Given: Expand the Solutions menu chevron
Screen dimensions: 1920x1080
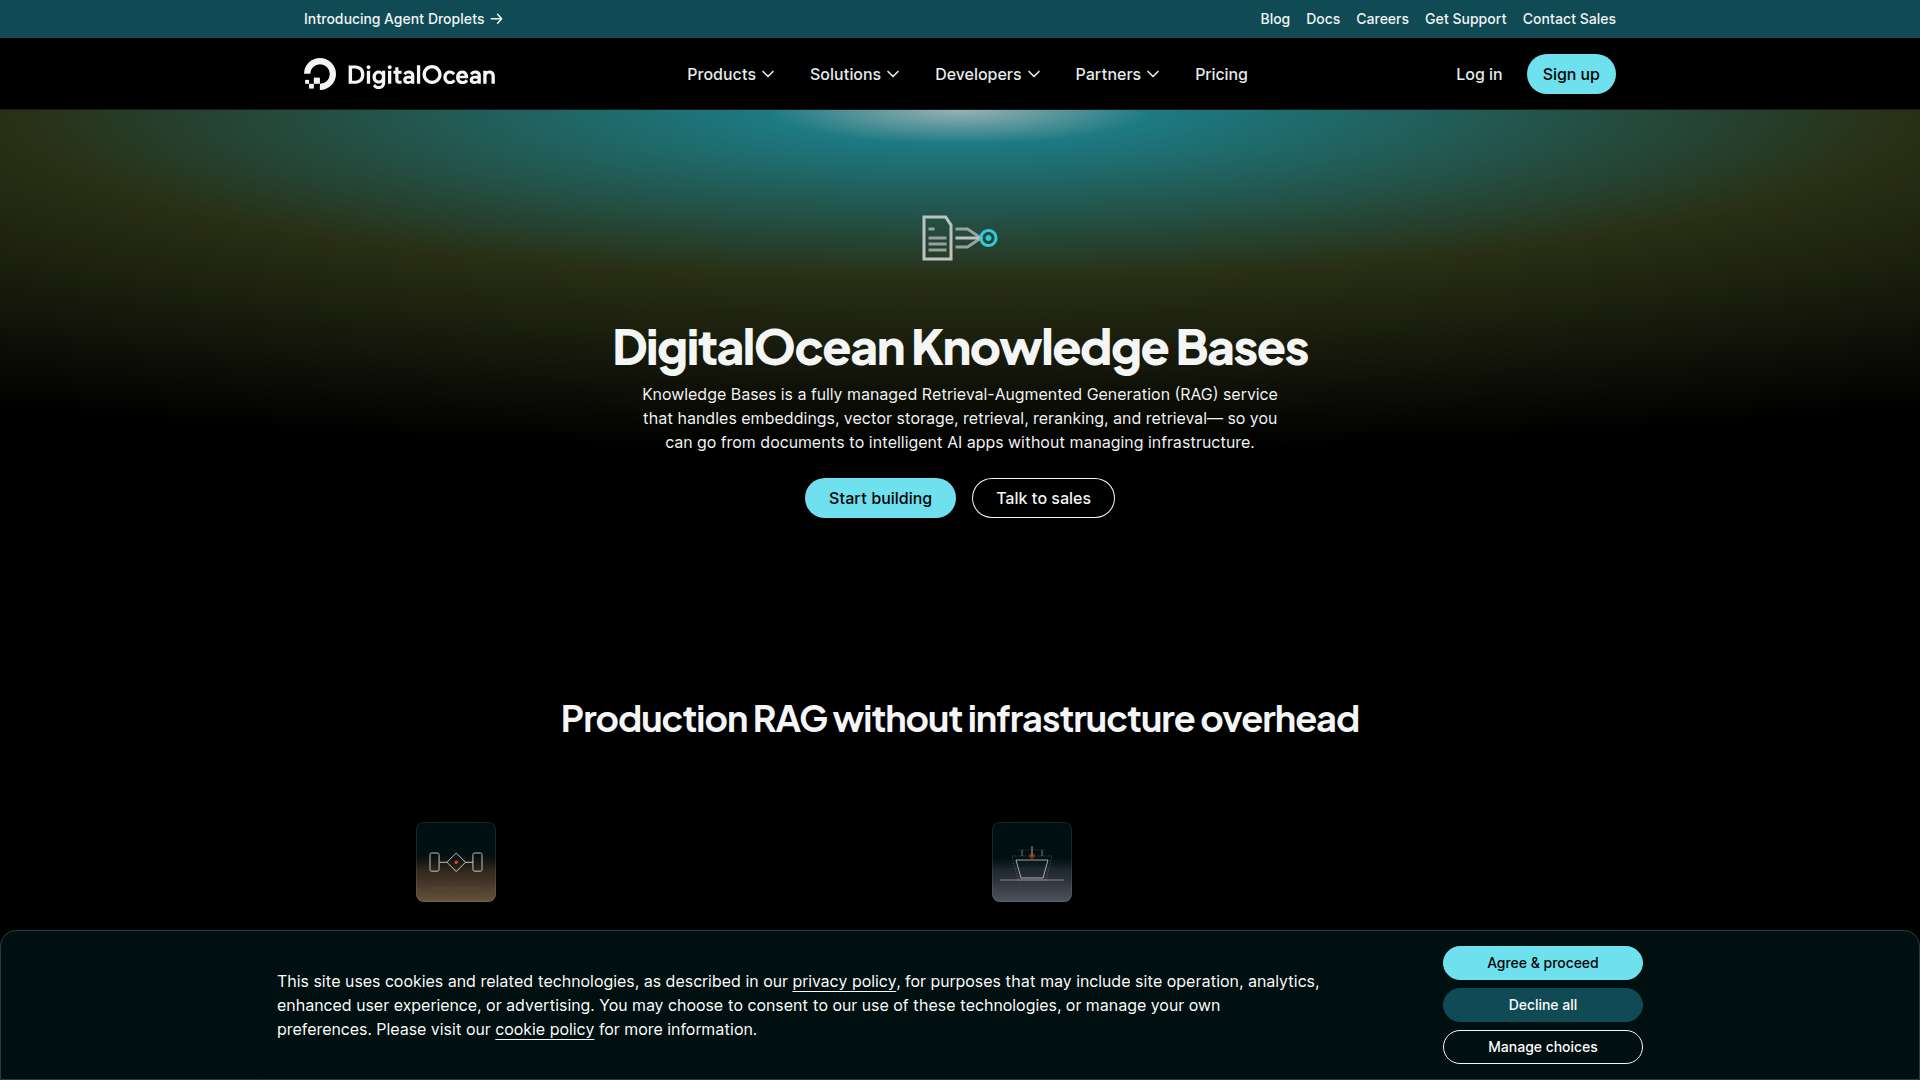Looking at the screenshot, I should click(x=893, y=74).
